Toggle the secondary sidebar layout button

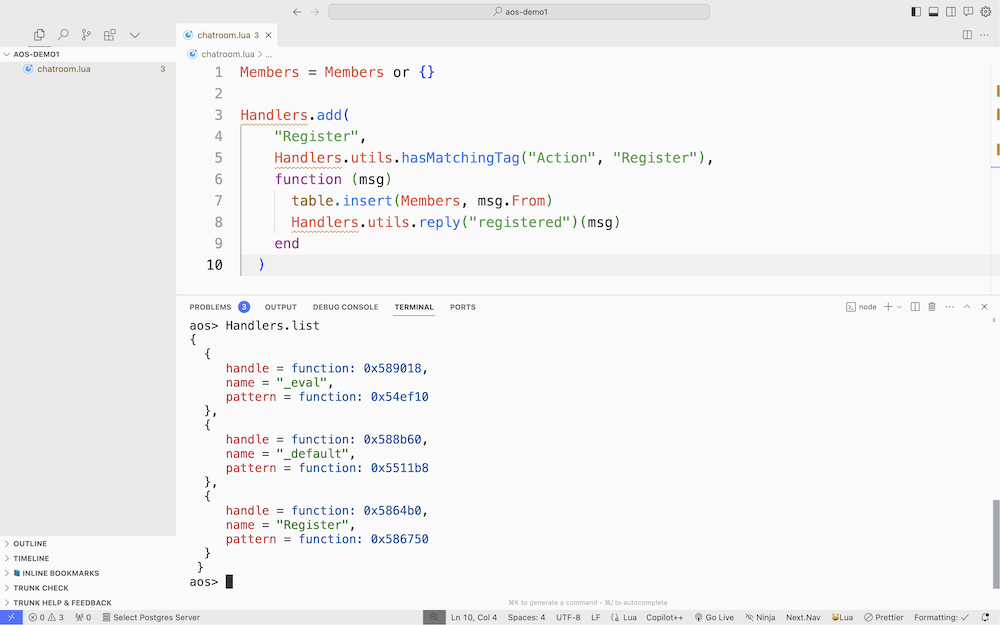click(x=951, y=12)
